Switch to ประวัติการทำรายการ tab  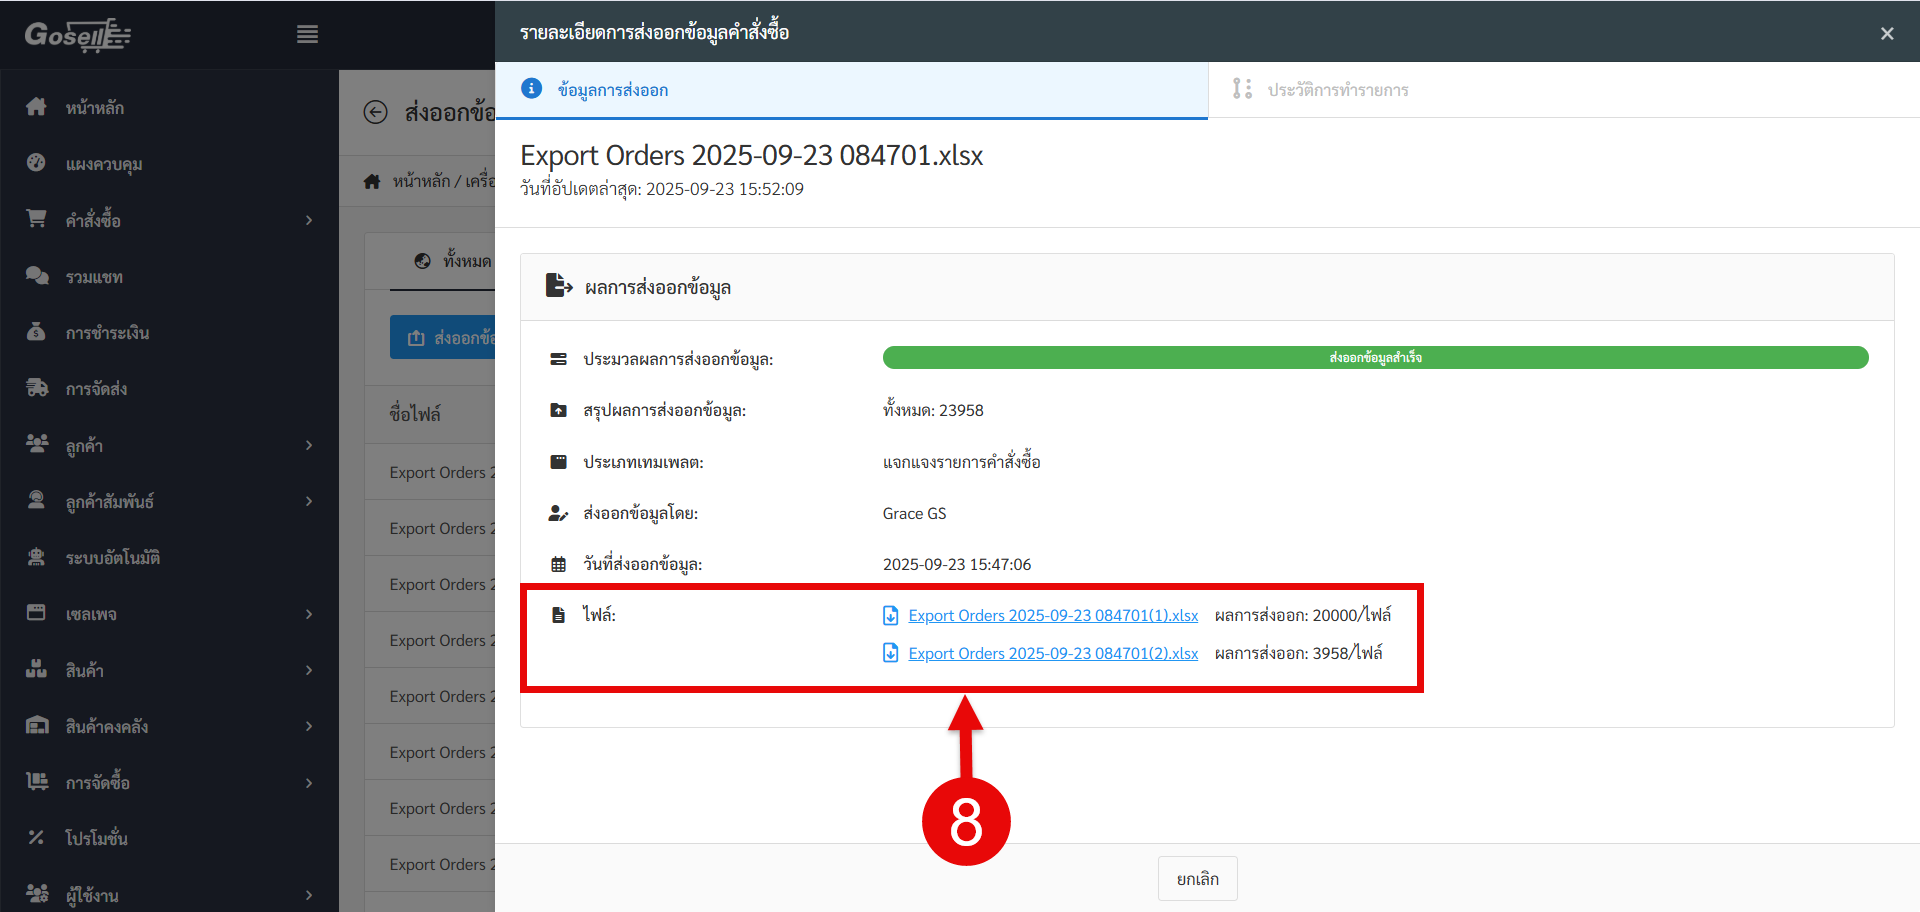click(1337, 90)
